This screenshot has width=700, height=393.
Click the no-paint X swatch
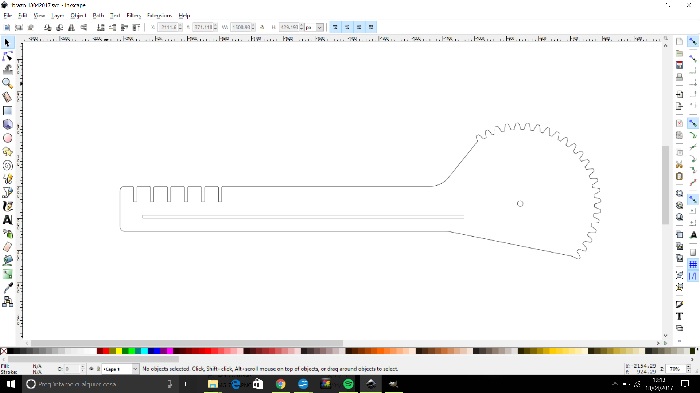click(4, 351)
